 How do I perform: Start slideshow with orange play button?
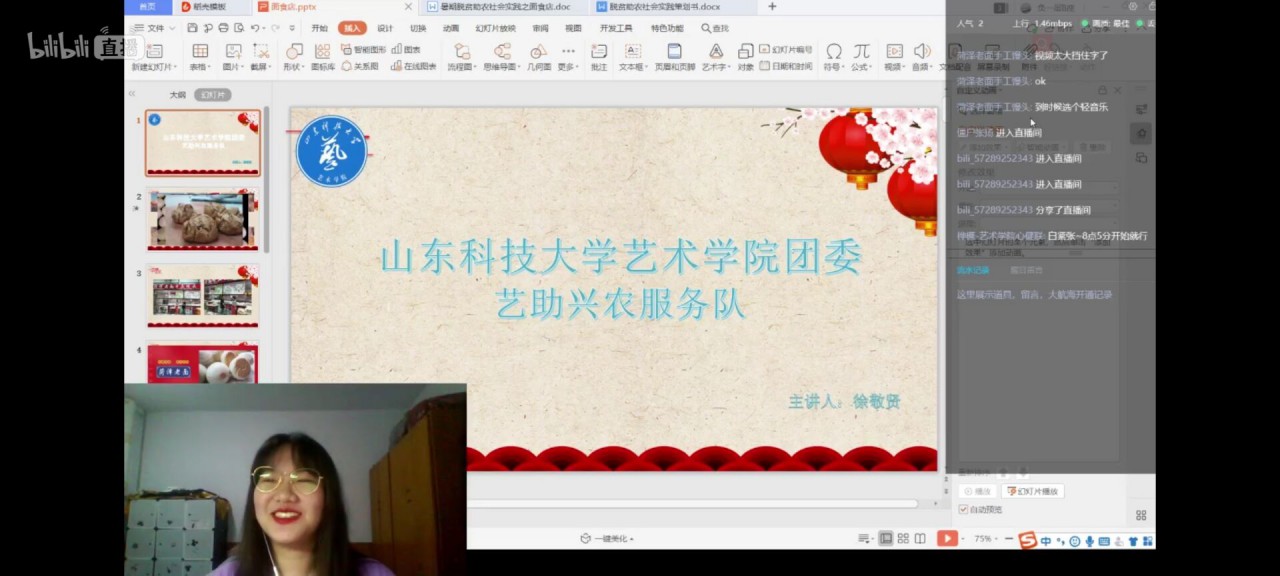(x=946, y=538)
